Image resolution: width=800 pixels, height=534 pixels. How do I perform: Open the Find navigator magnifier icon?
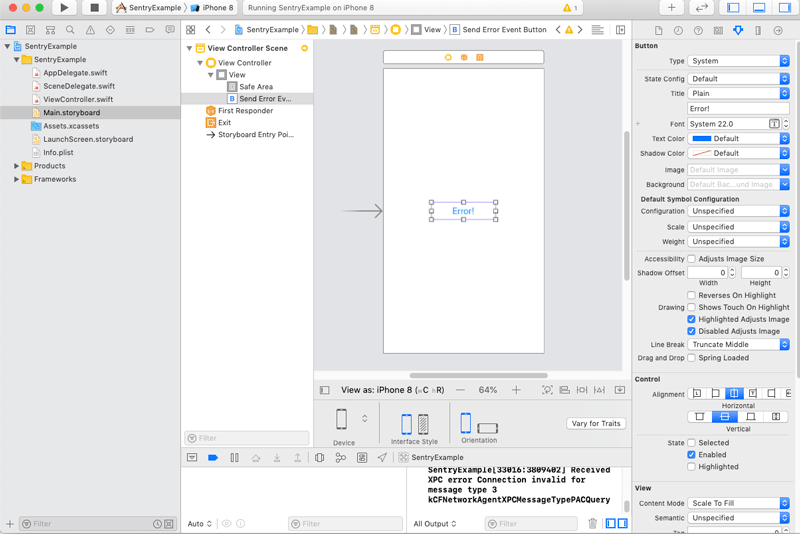pos(70,30)
